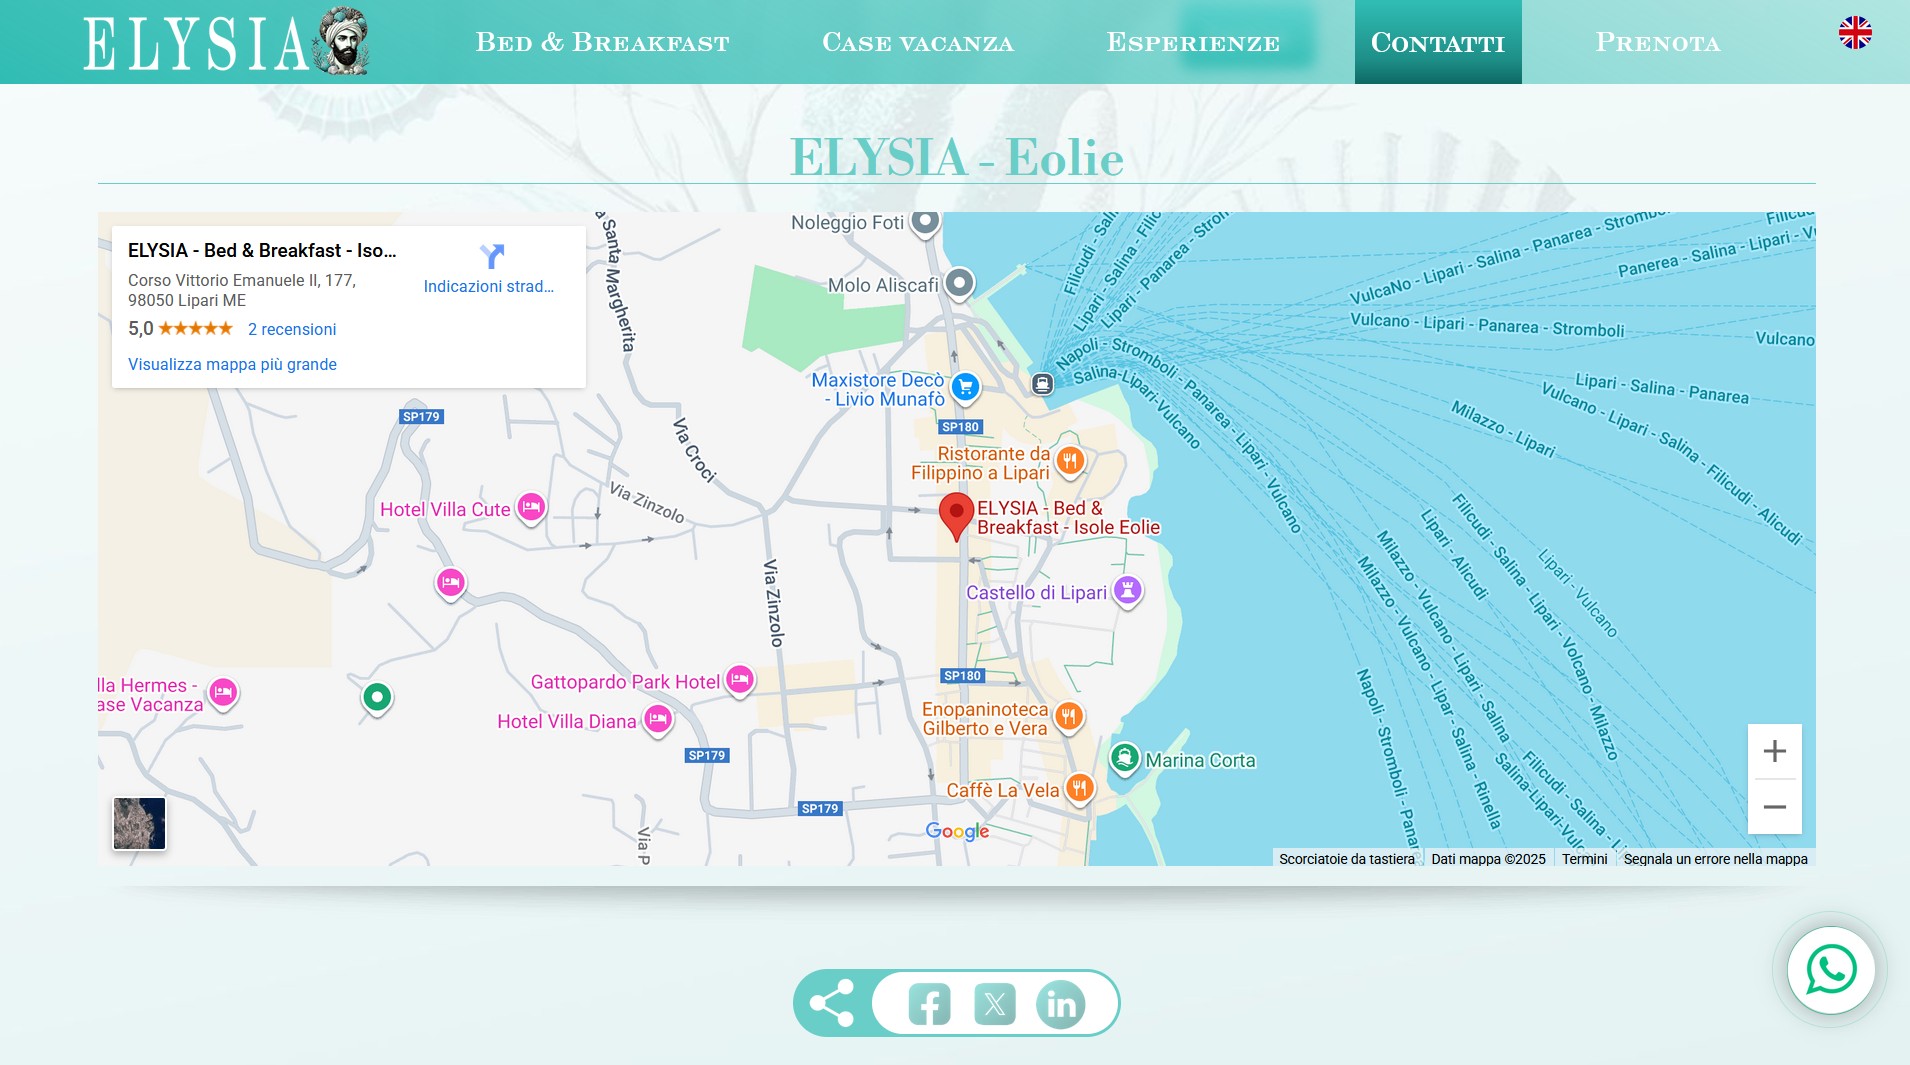Open the Termini link
Viewport: 1910px width, 1065px height.
pyautogui.click(x=1585, y=859)
